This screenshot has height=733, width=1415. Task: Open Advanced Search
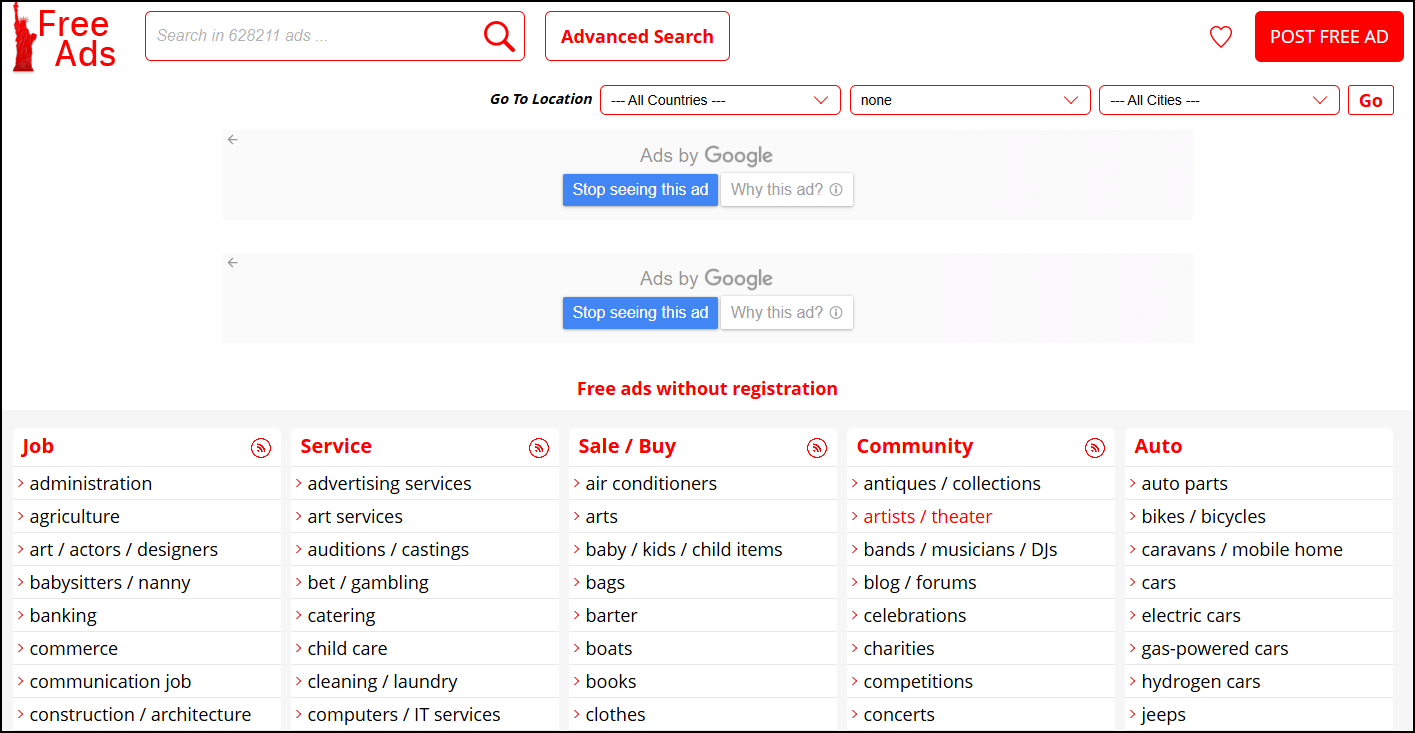coord(637,36)
